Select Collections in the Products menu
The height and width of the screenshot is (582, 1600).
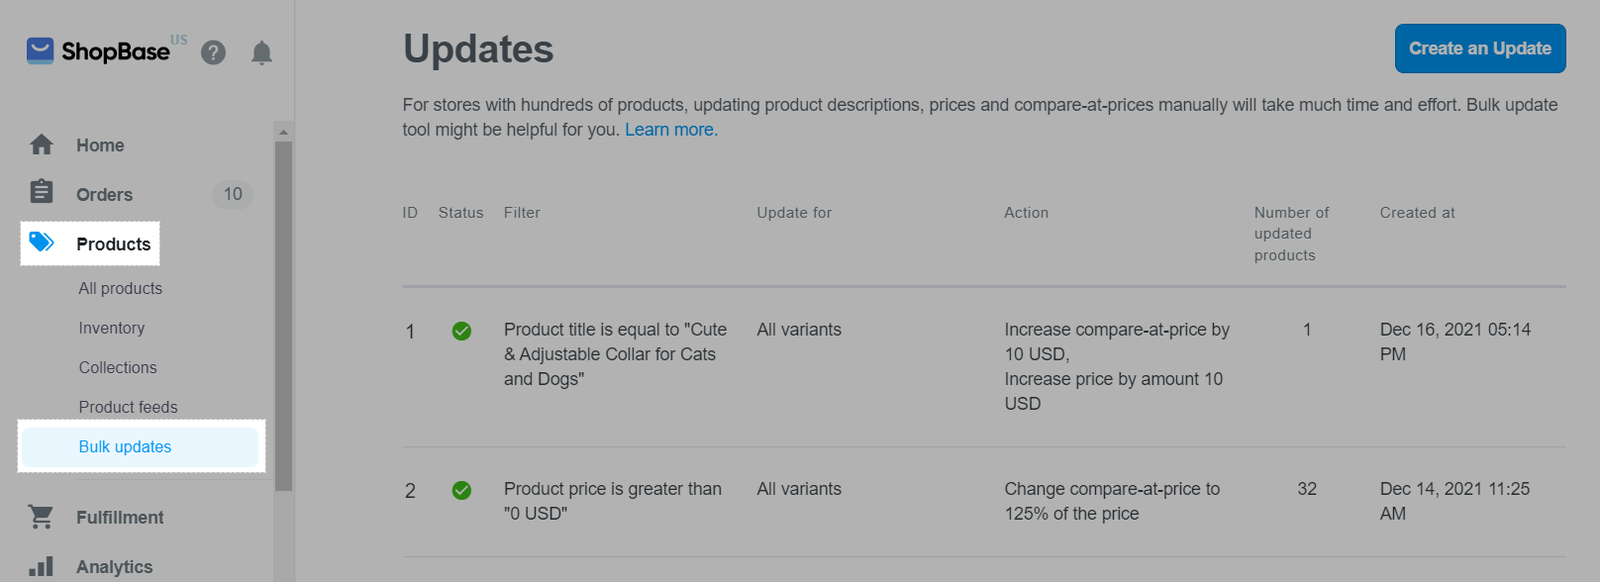coord(118,368)
